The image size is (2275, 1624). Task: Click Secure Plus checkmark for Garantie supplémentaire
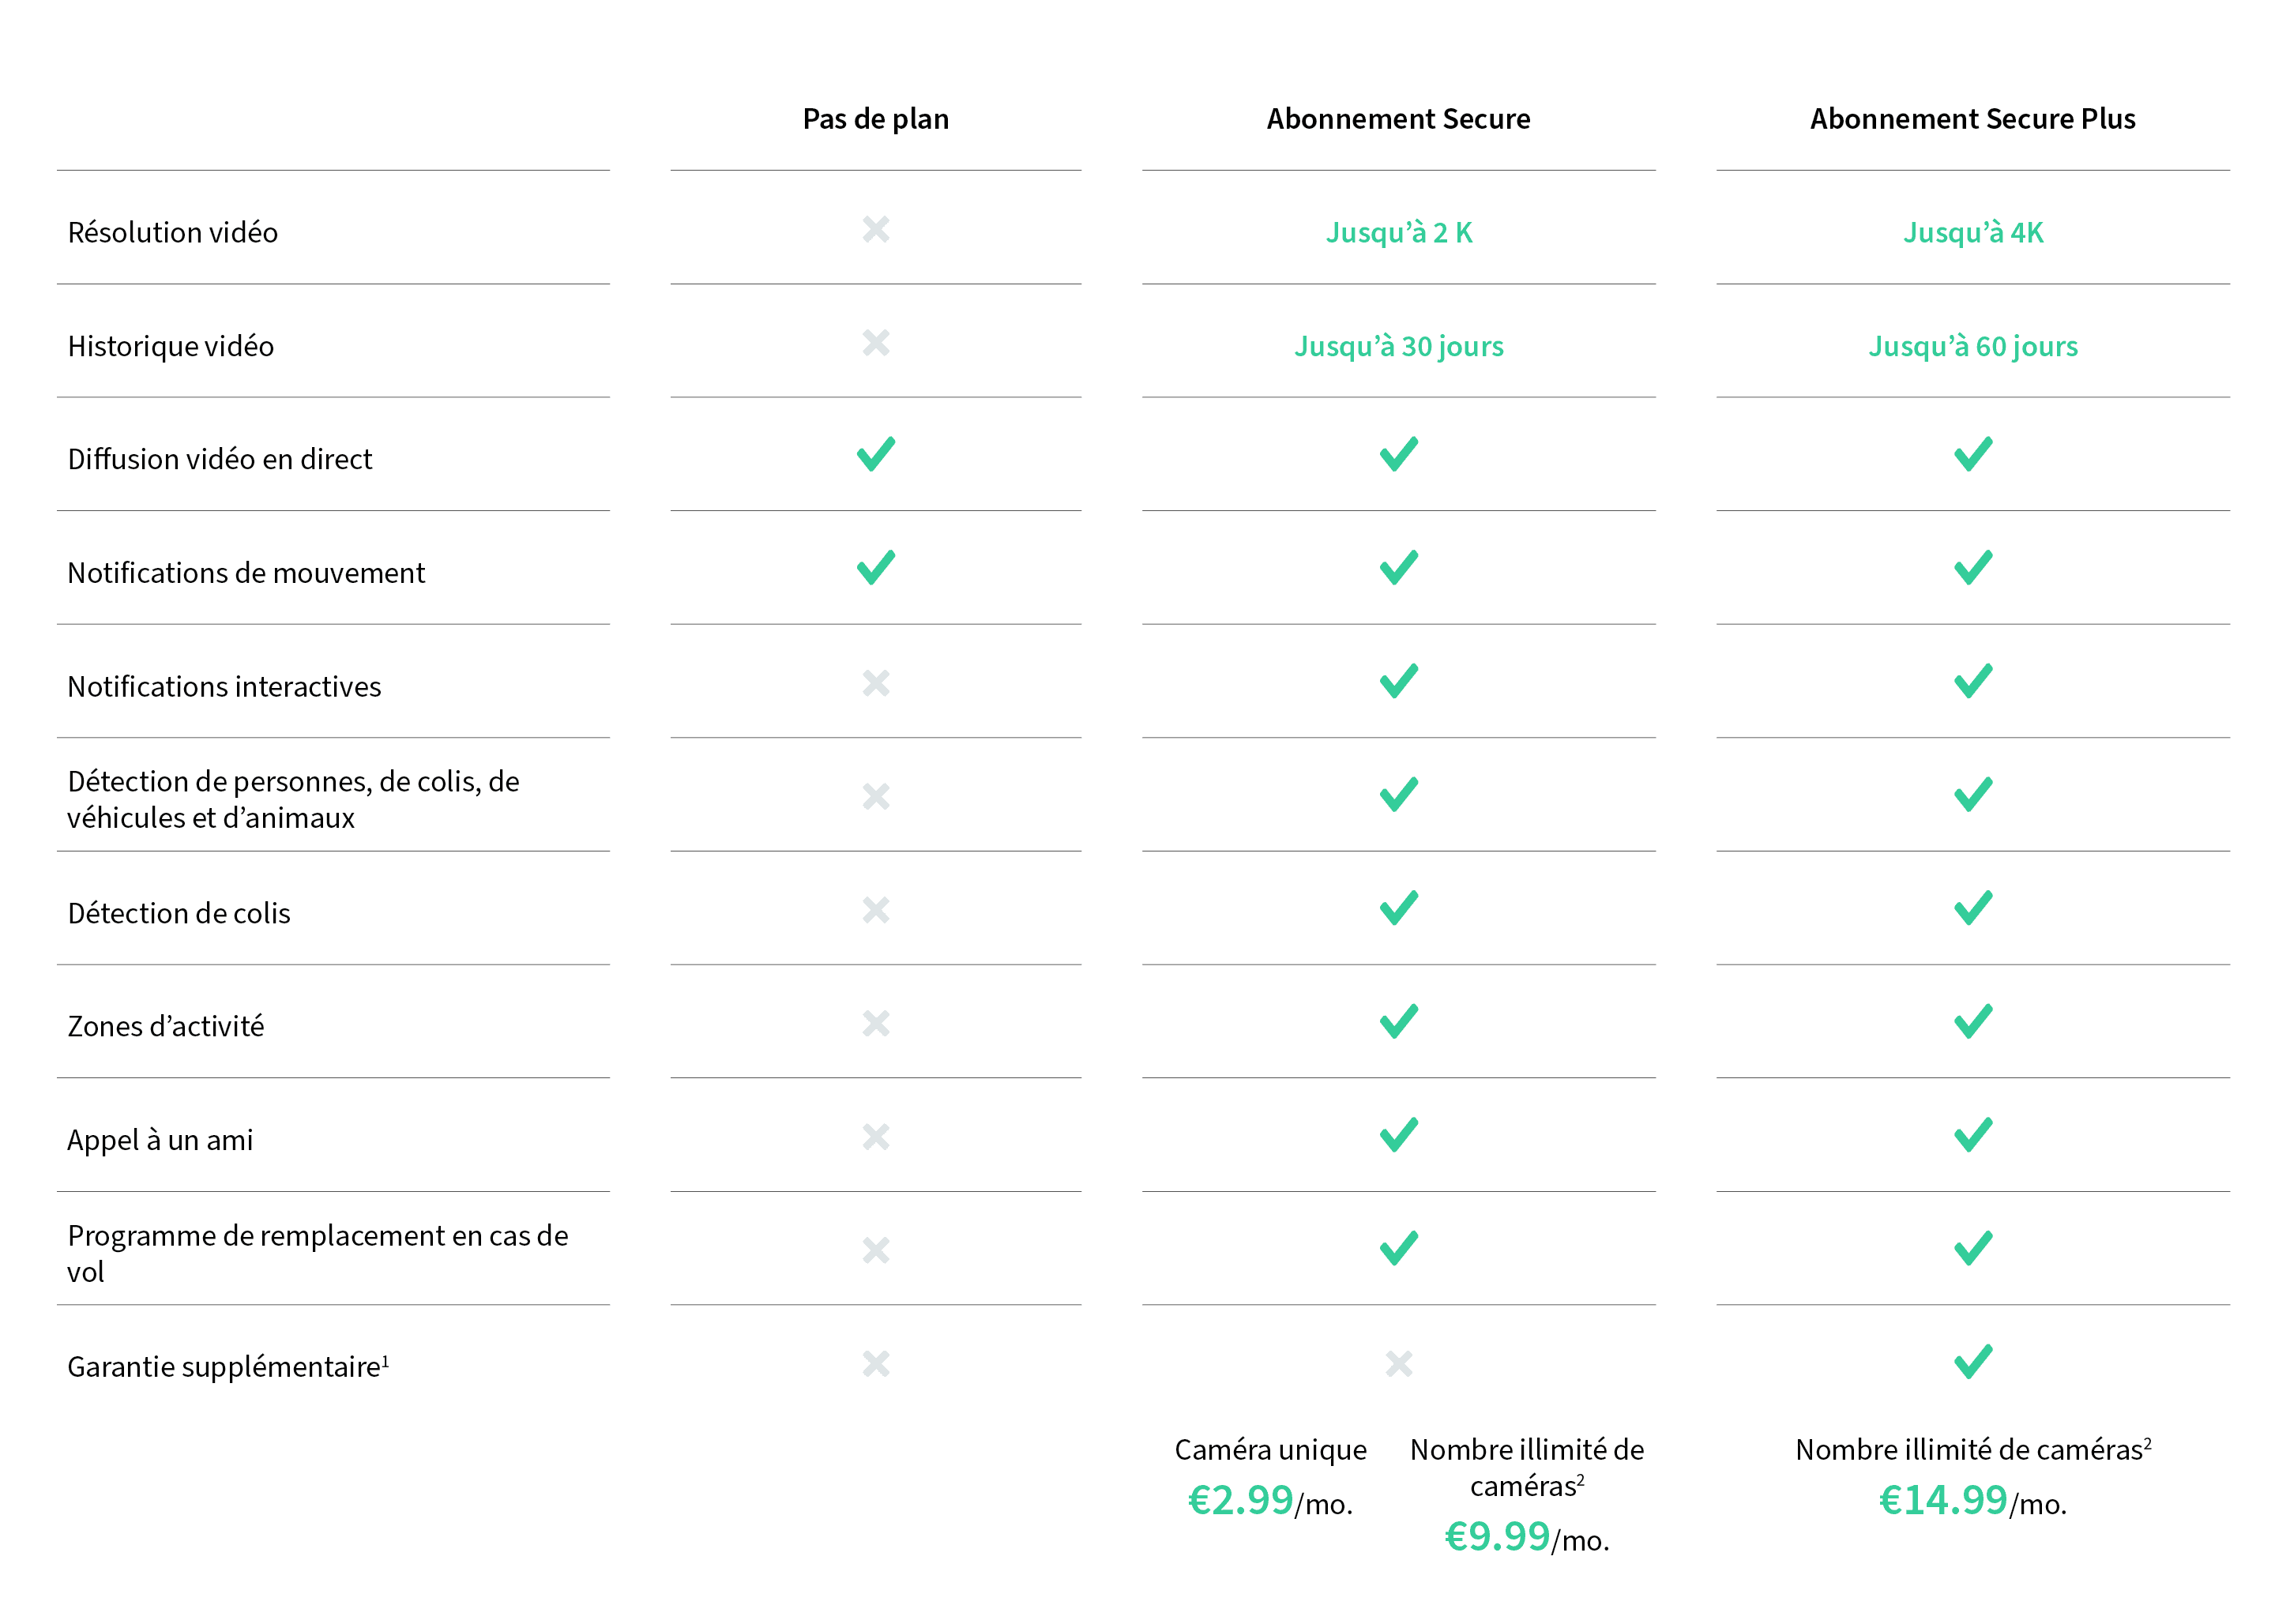(1972, 1362)
